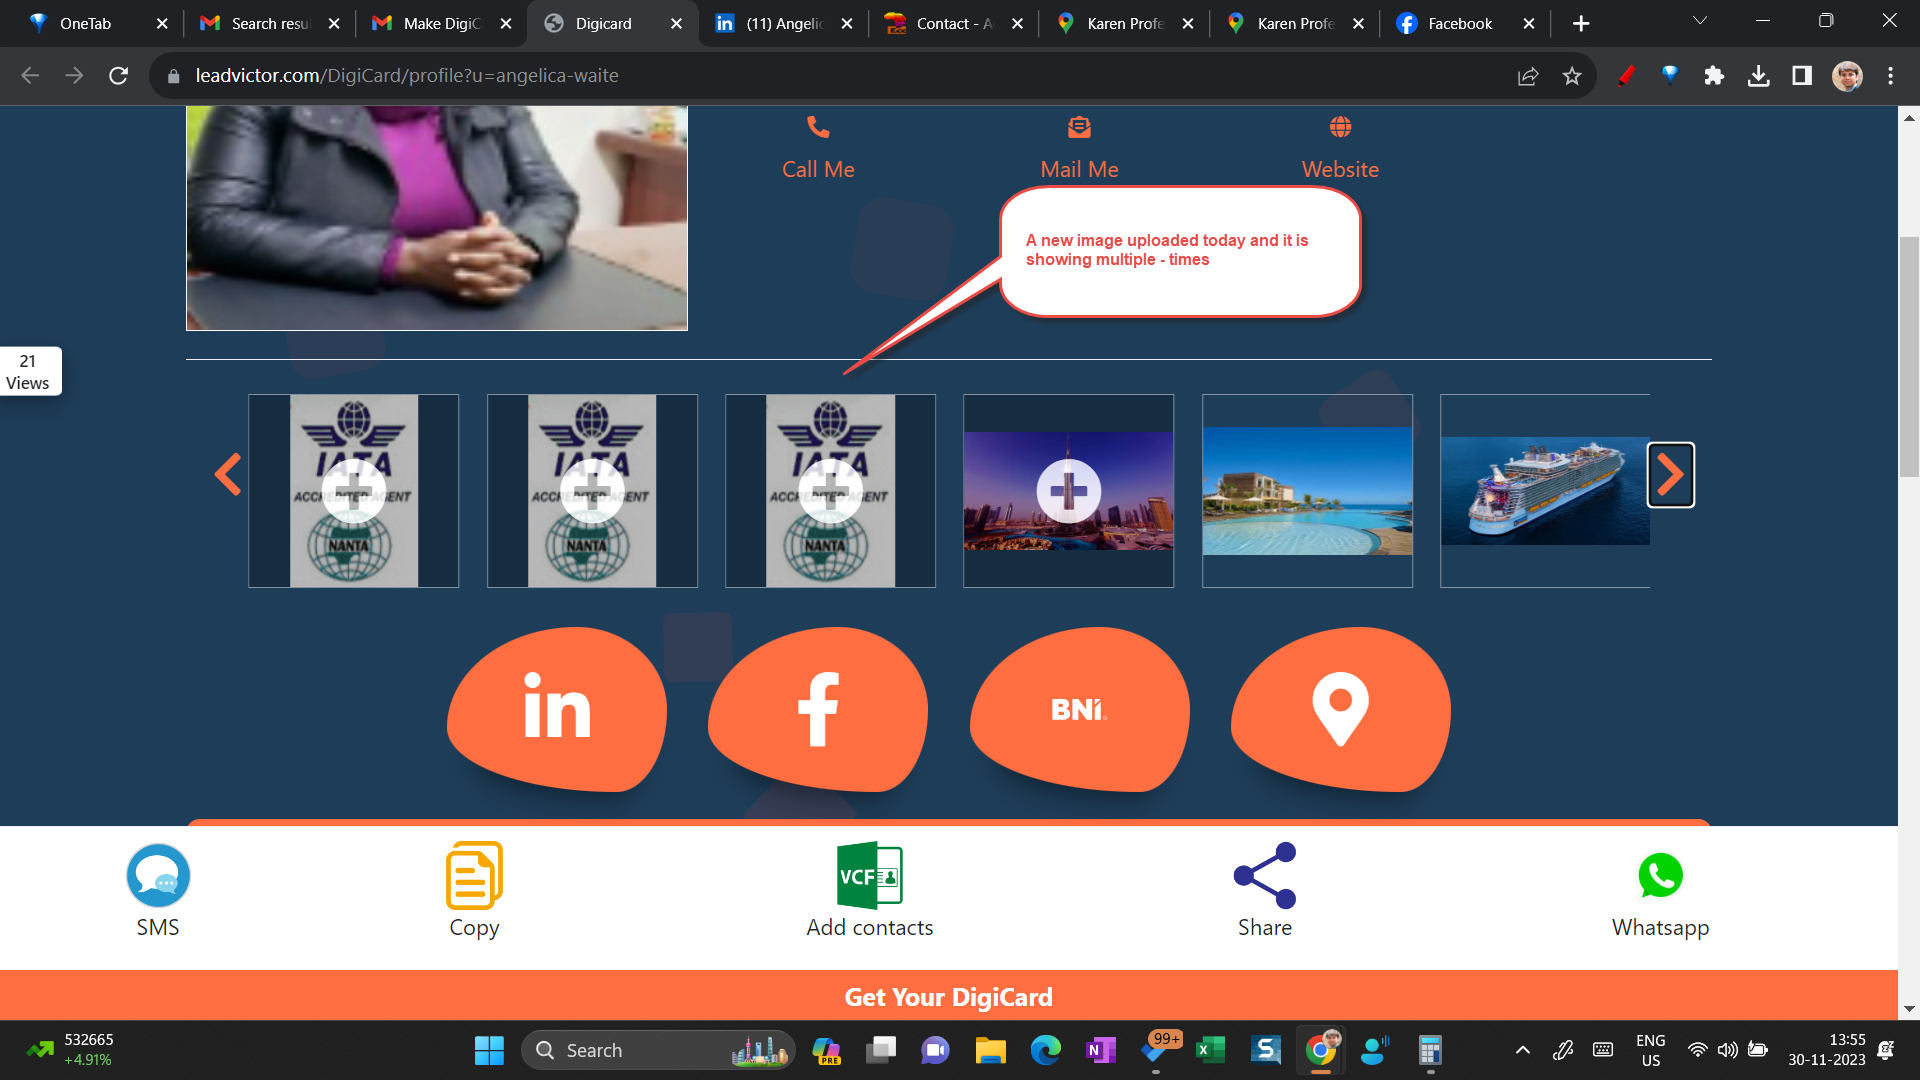Open the Mail Me icon

pos(1079,127)
